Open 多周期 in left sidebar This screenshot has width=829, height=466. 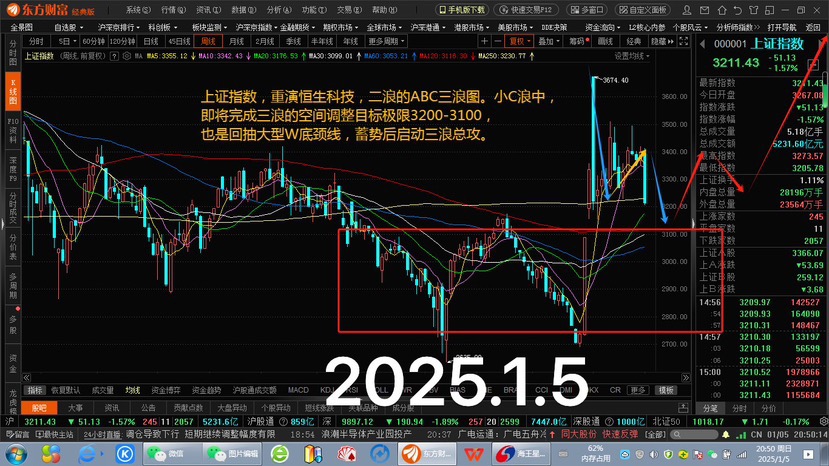click(x=13, y=286)
